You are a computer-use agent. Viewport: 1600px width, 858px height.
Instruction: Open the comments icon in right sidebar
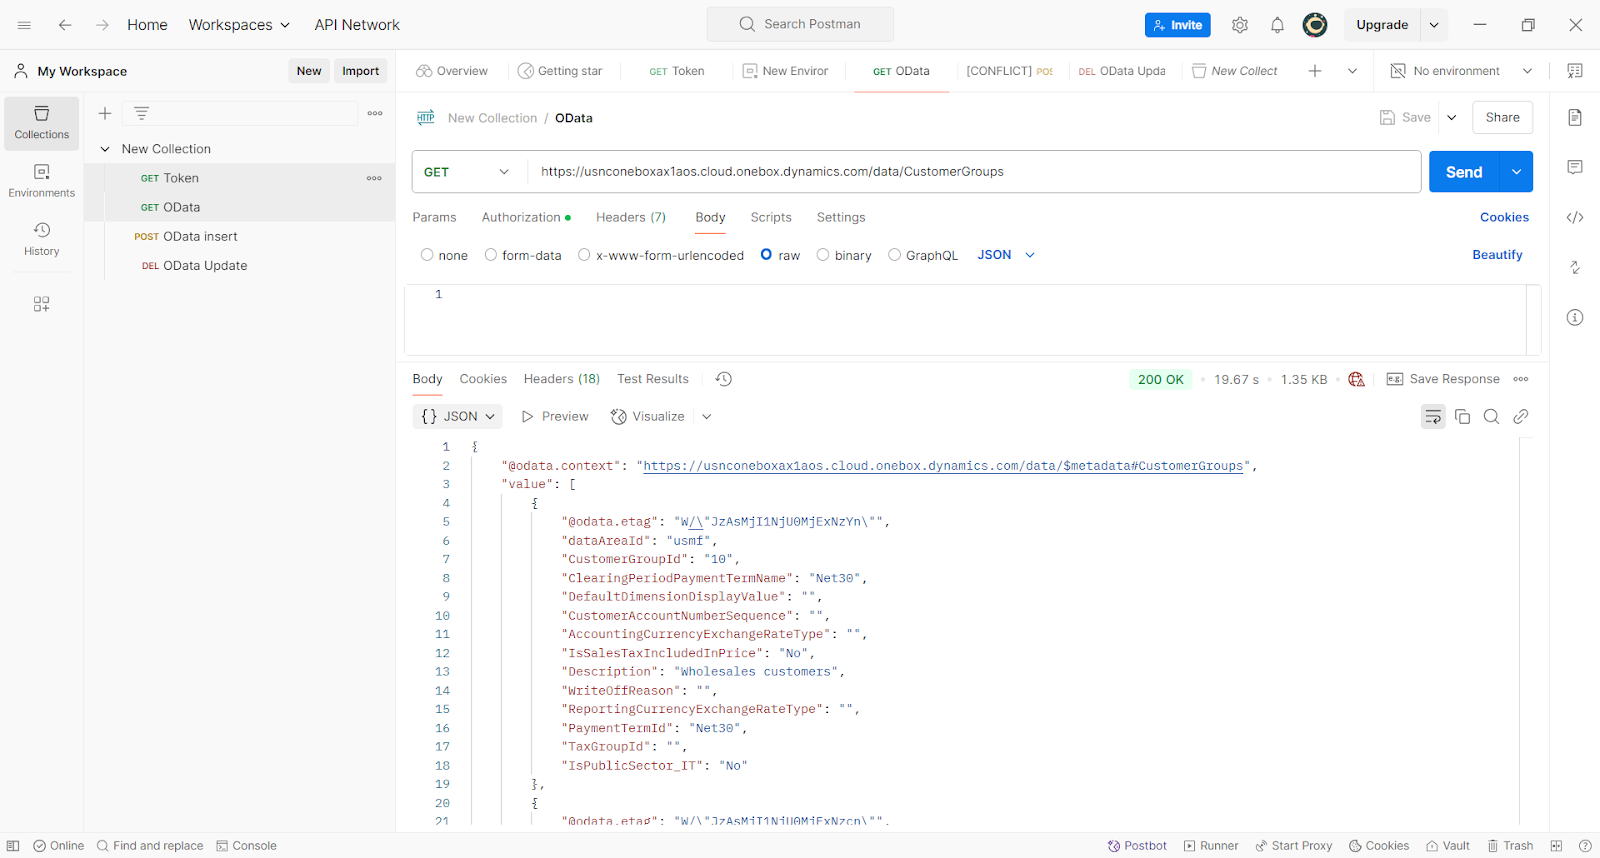tap(1575, 167)
